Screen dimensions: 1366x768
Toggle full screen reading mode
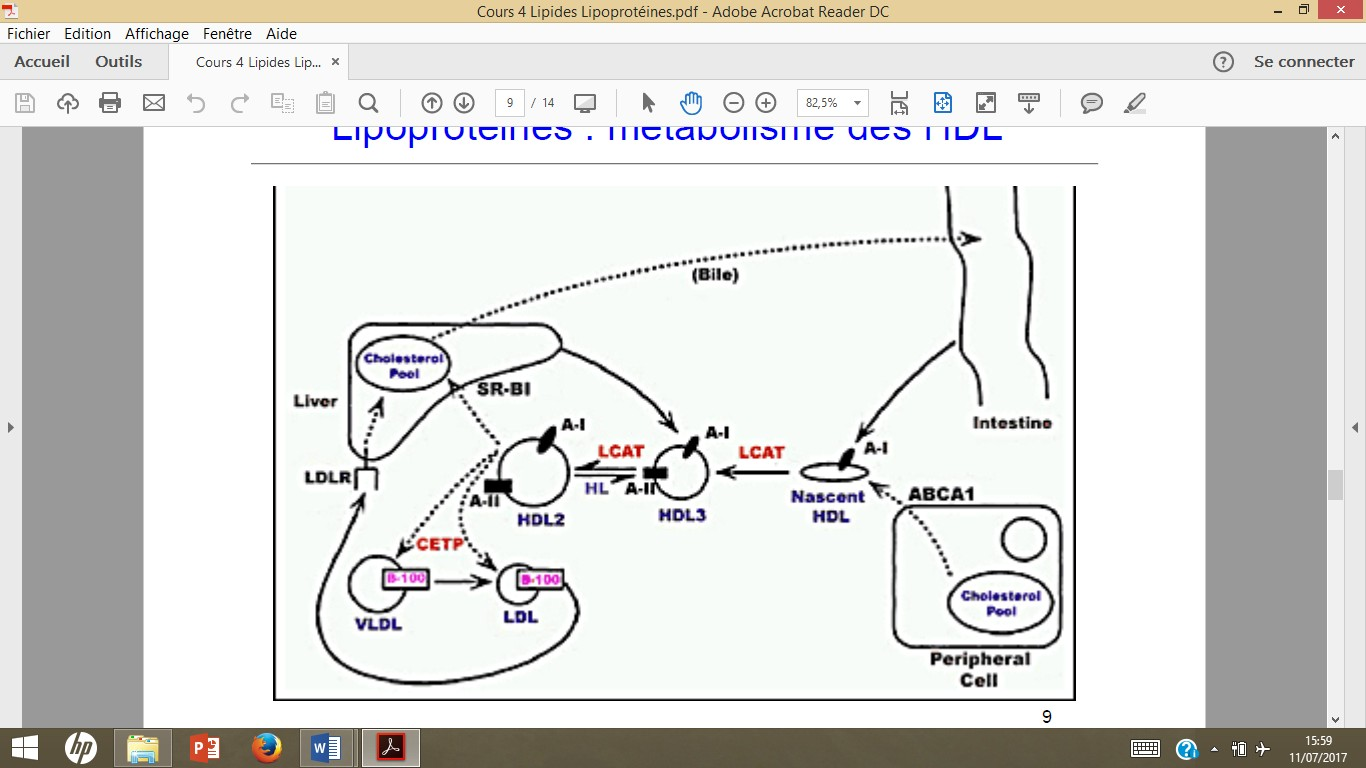pyautogui.click(x=986, y=103)
